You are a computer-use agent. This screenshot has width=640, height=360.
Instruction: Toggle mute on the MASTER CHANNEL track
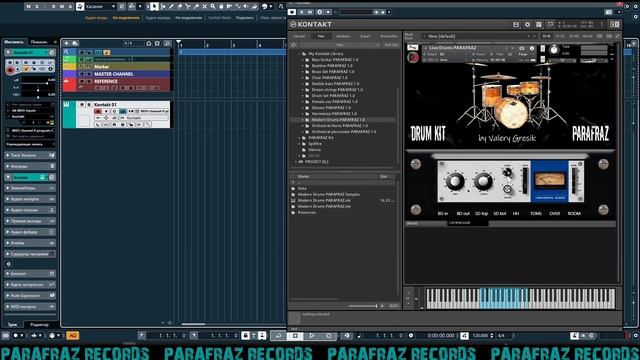coord(82,74)
